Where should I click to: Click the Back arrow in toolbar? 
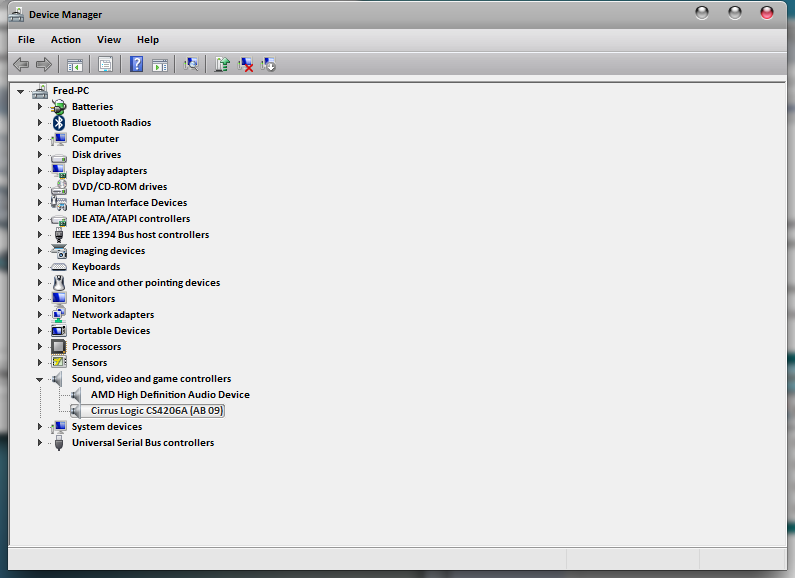tap(21, 64)
